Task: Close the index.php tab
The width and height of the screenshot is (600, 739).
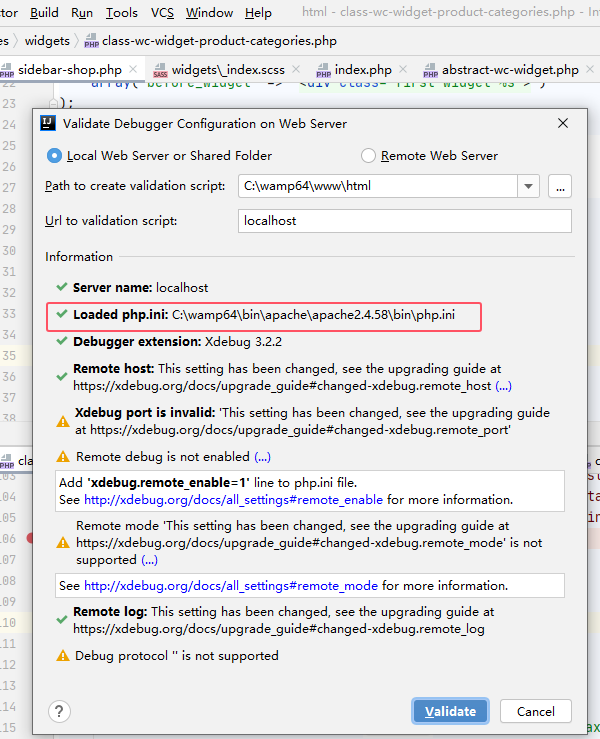Action: point(403,69)
